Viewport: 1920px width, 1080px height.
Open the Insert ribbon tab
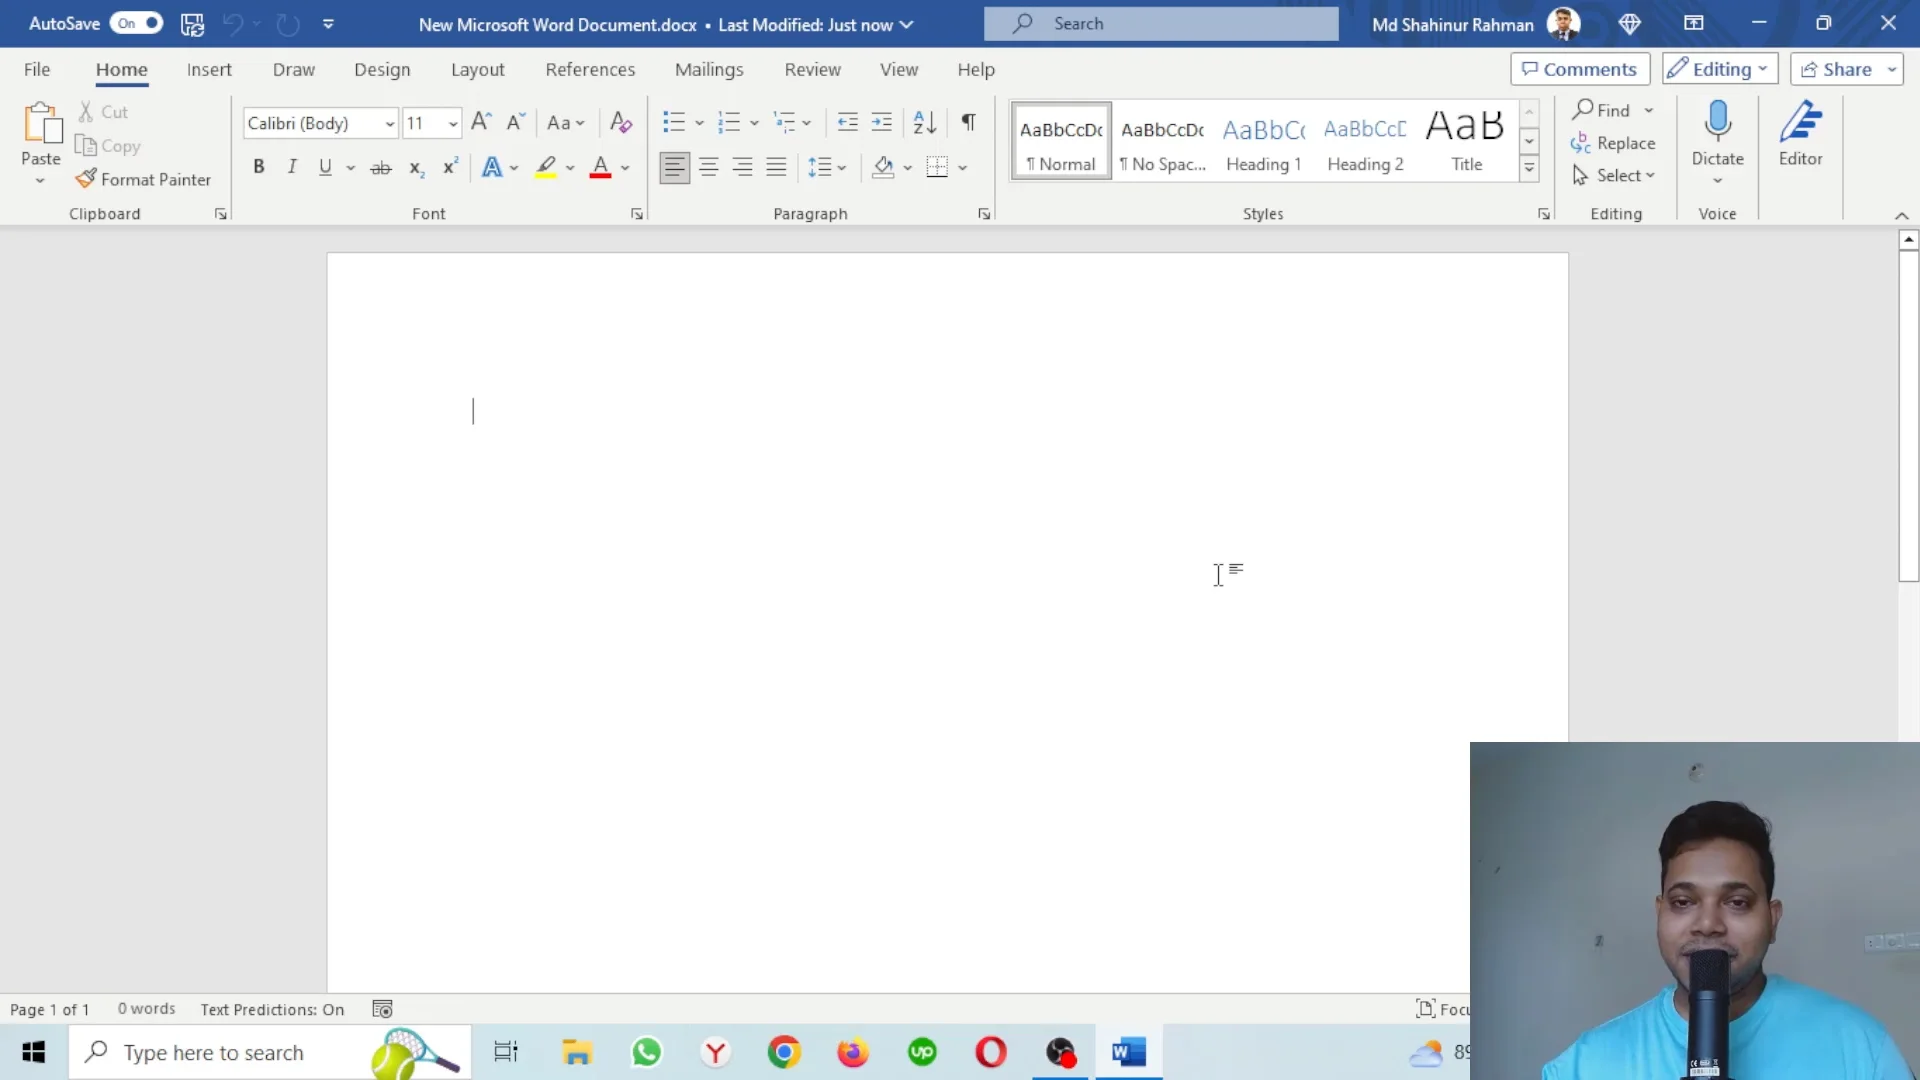click(x=209, y=69)
